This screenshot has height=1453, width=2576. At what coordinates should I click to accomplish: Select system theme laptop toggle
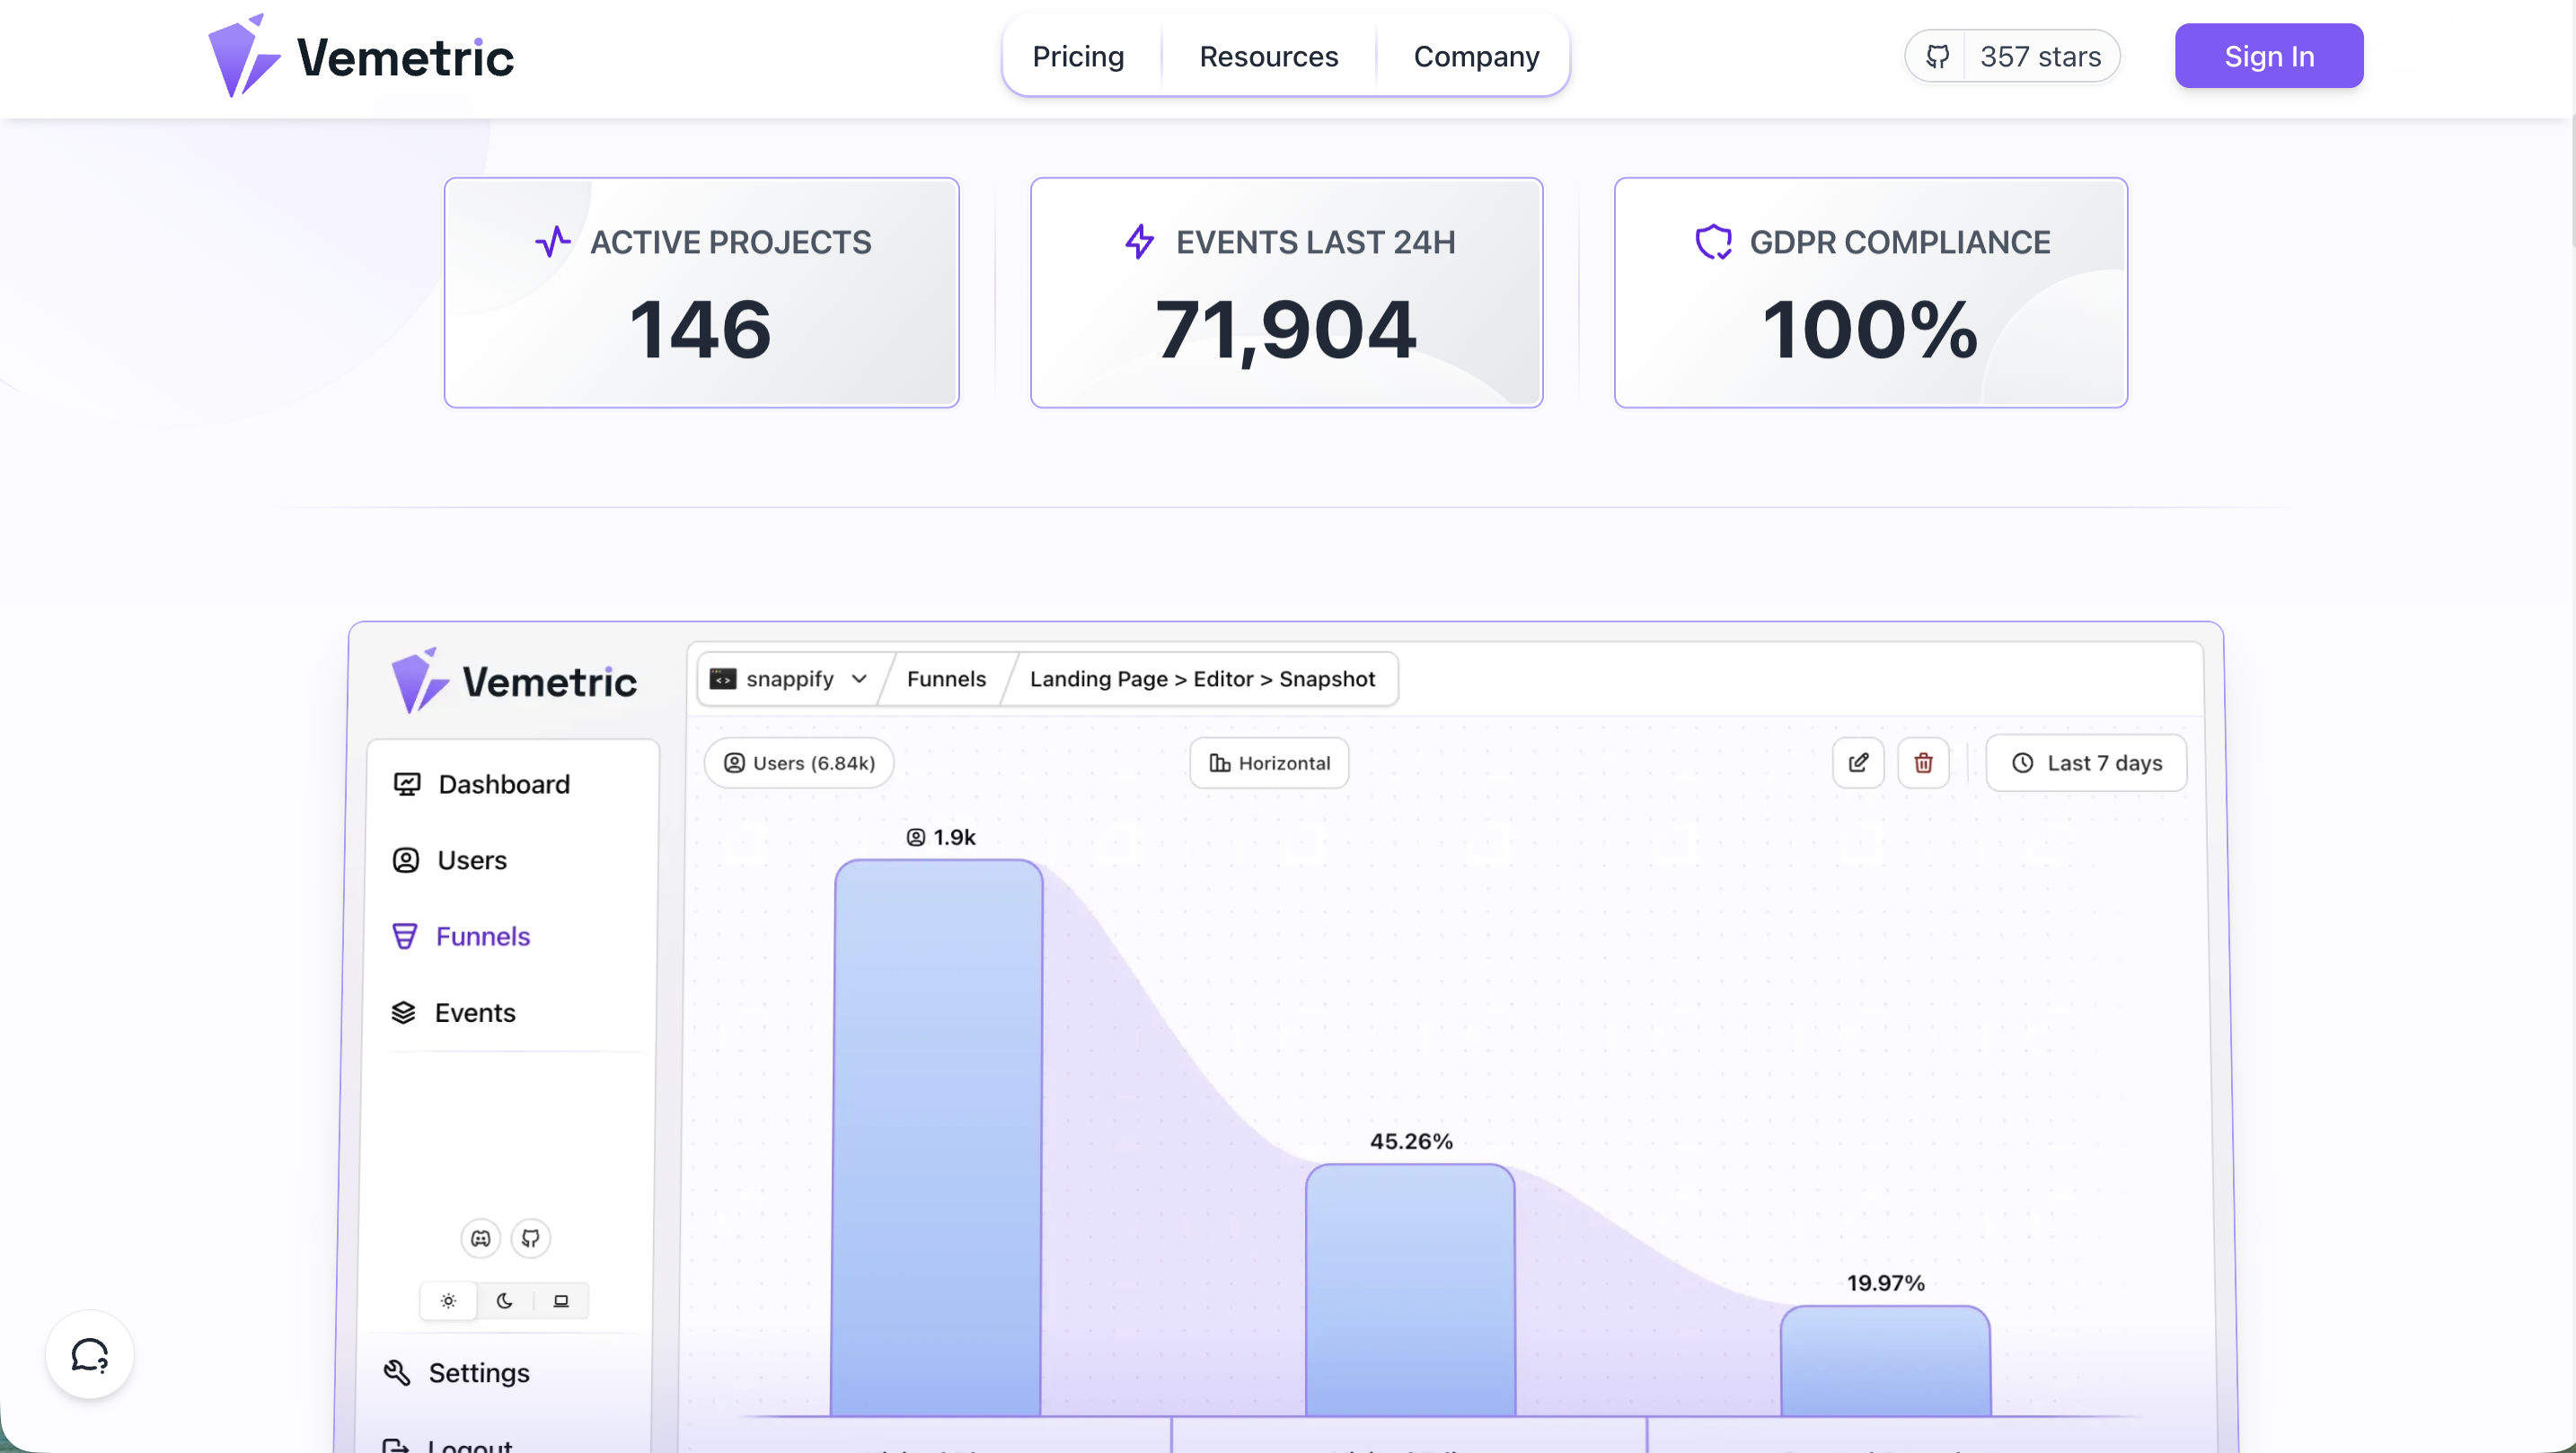tap(561, 1301)
